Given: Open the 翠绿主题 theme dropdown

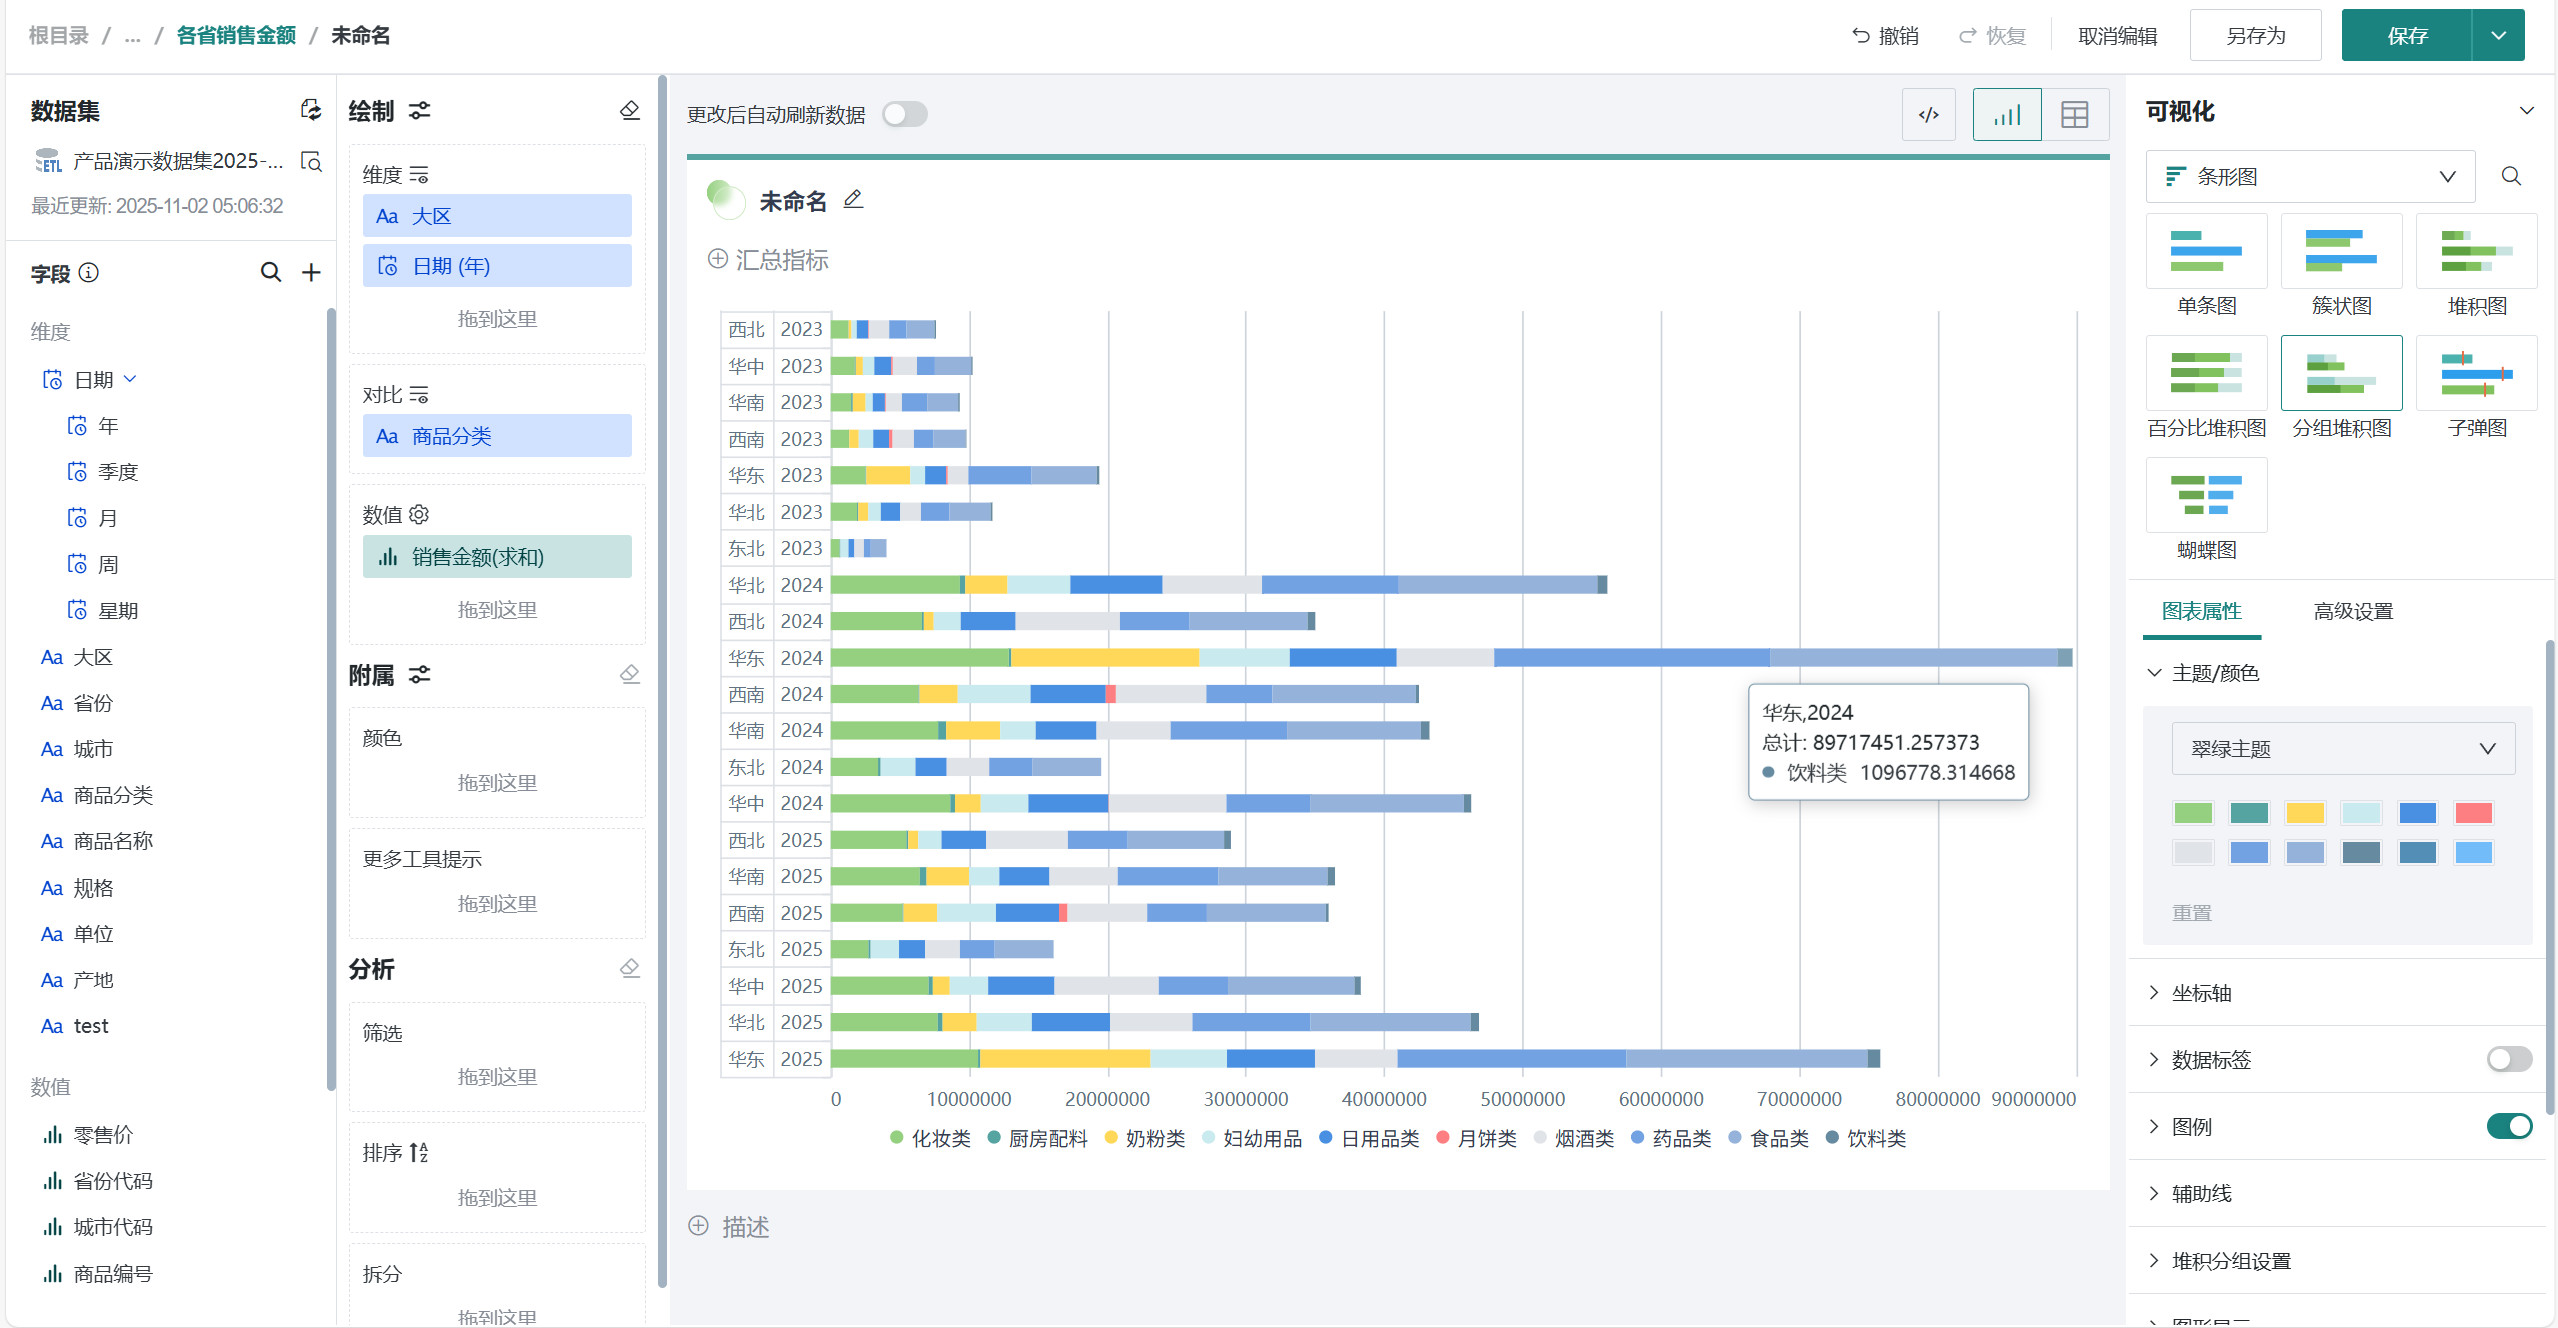Looking at the screenshot, I should [x=2342, y=748].
